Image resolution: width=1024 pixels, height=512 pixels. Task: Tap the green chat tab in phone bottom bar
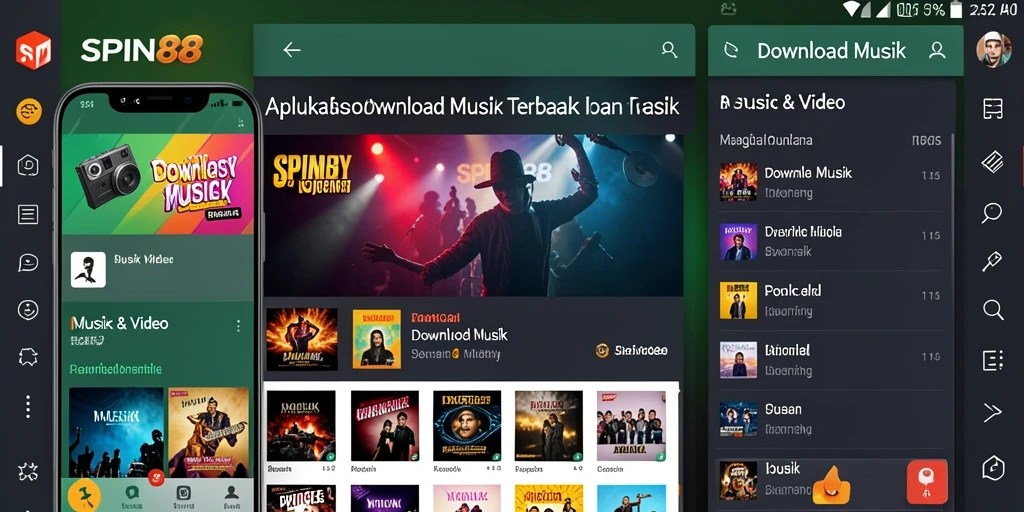(132, 495)
